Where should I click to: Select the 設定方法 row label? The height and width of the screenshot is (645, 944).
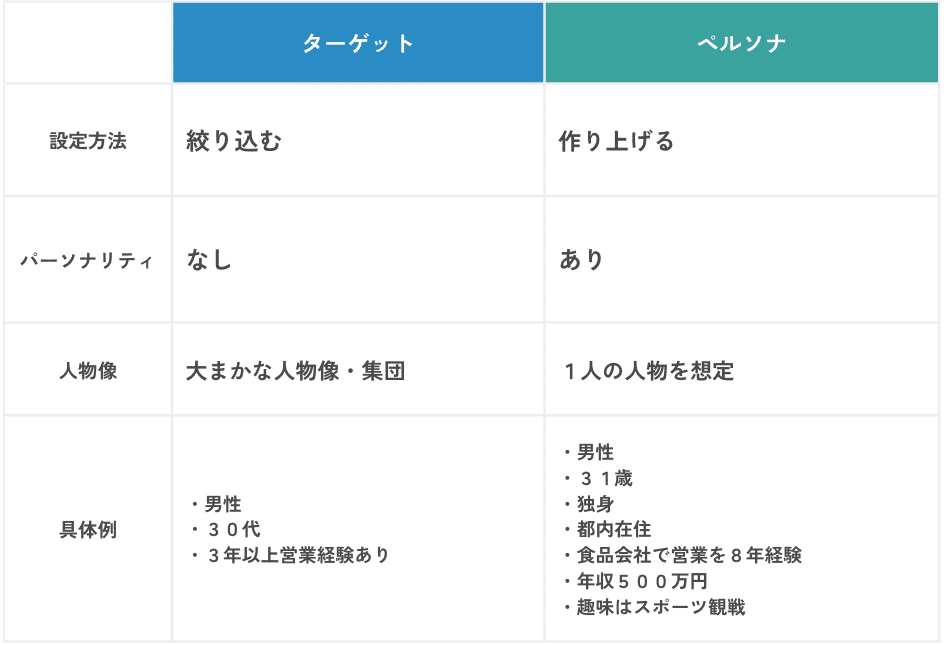(x=88, y=141)
